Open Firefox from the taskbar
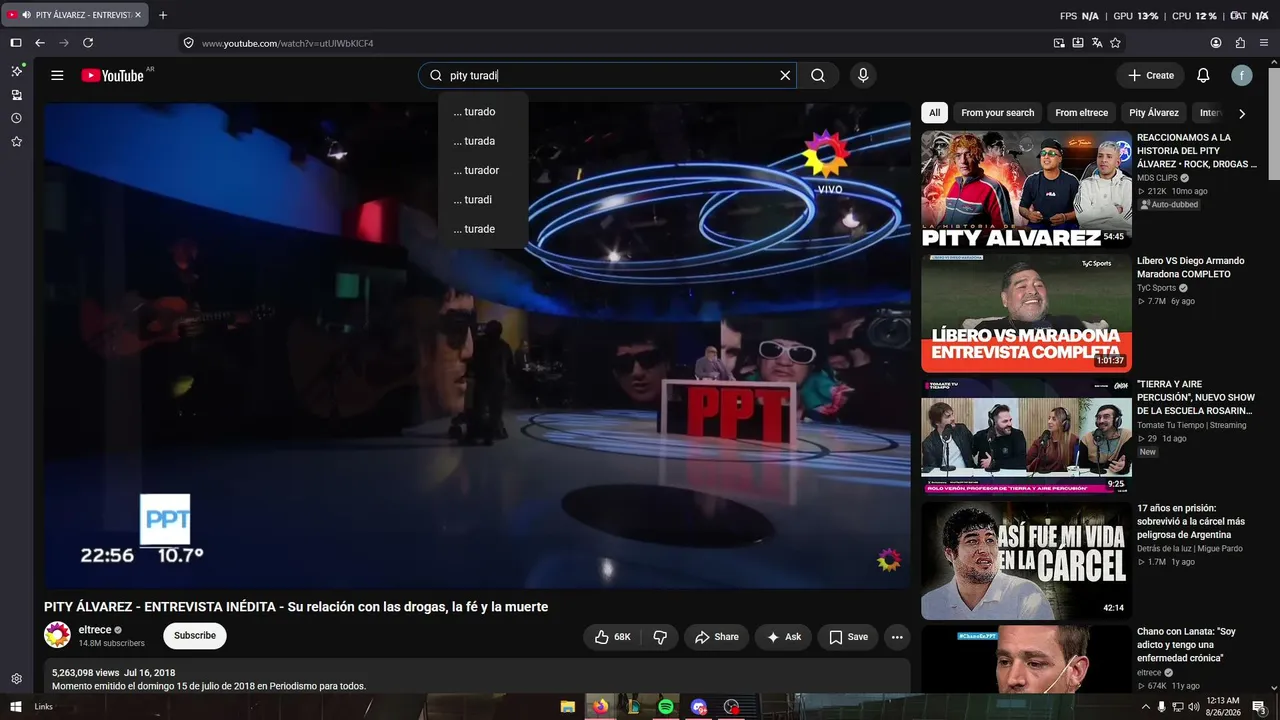This screenshot has height=720, width=1280. click(600, 707)
